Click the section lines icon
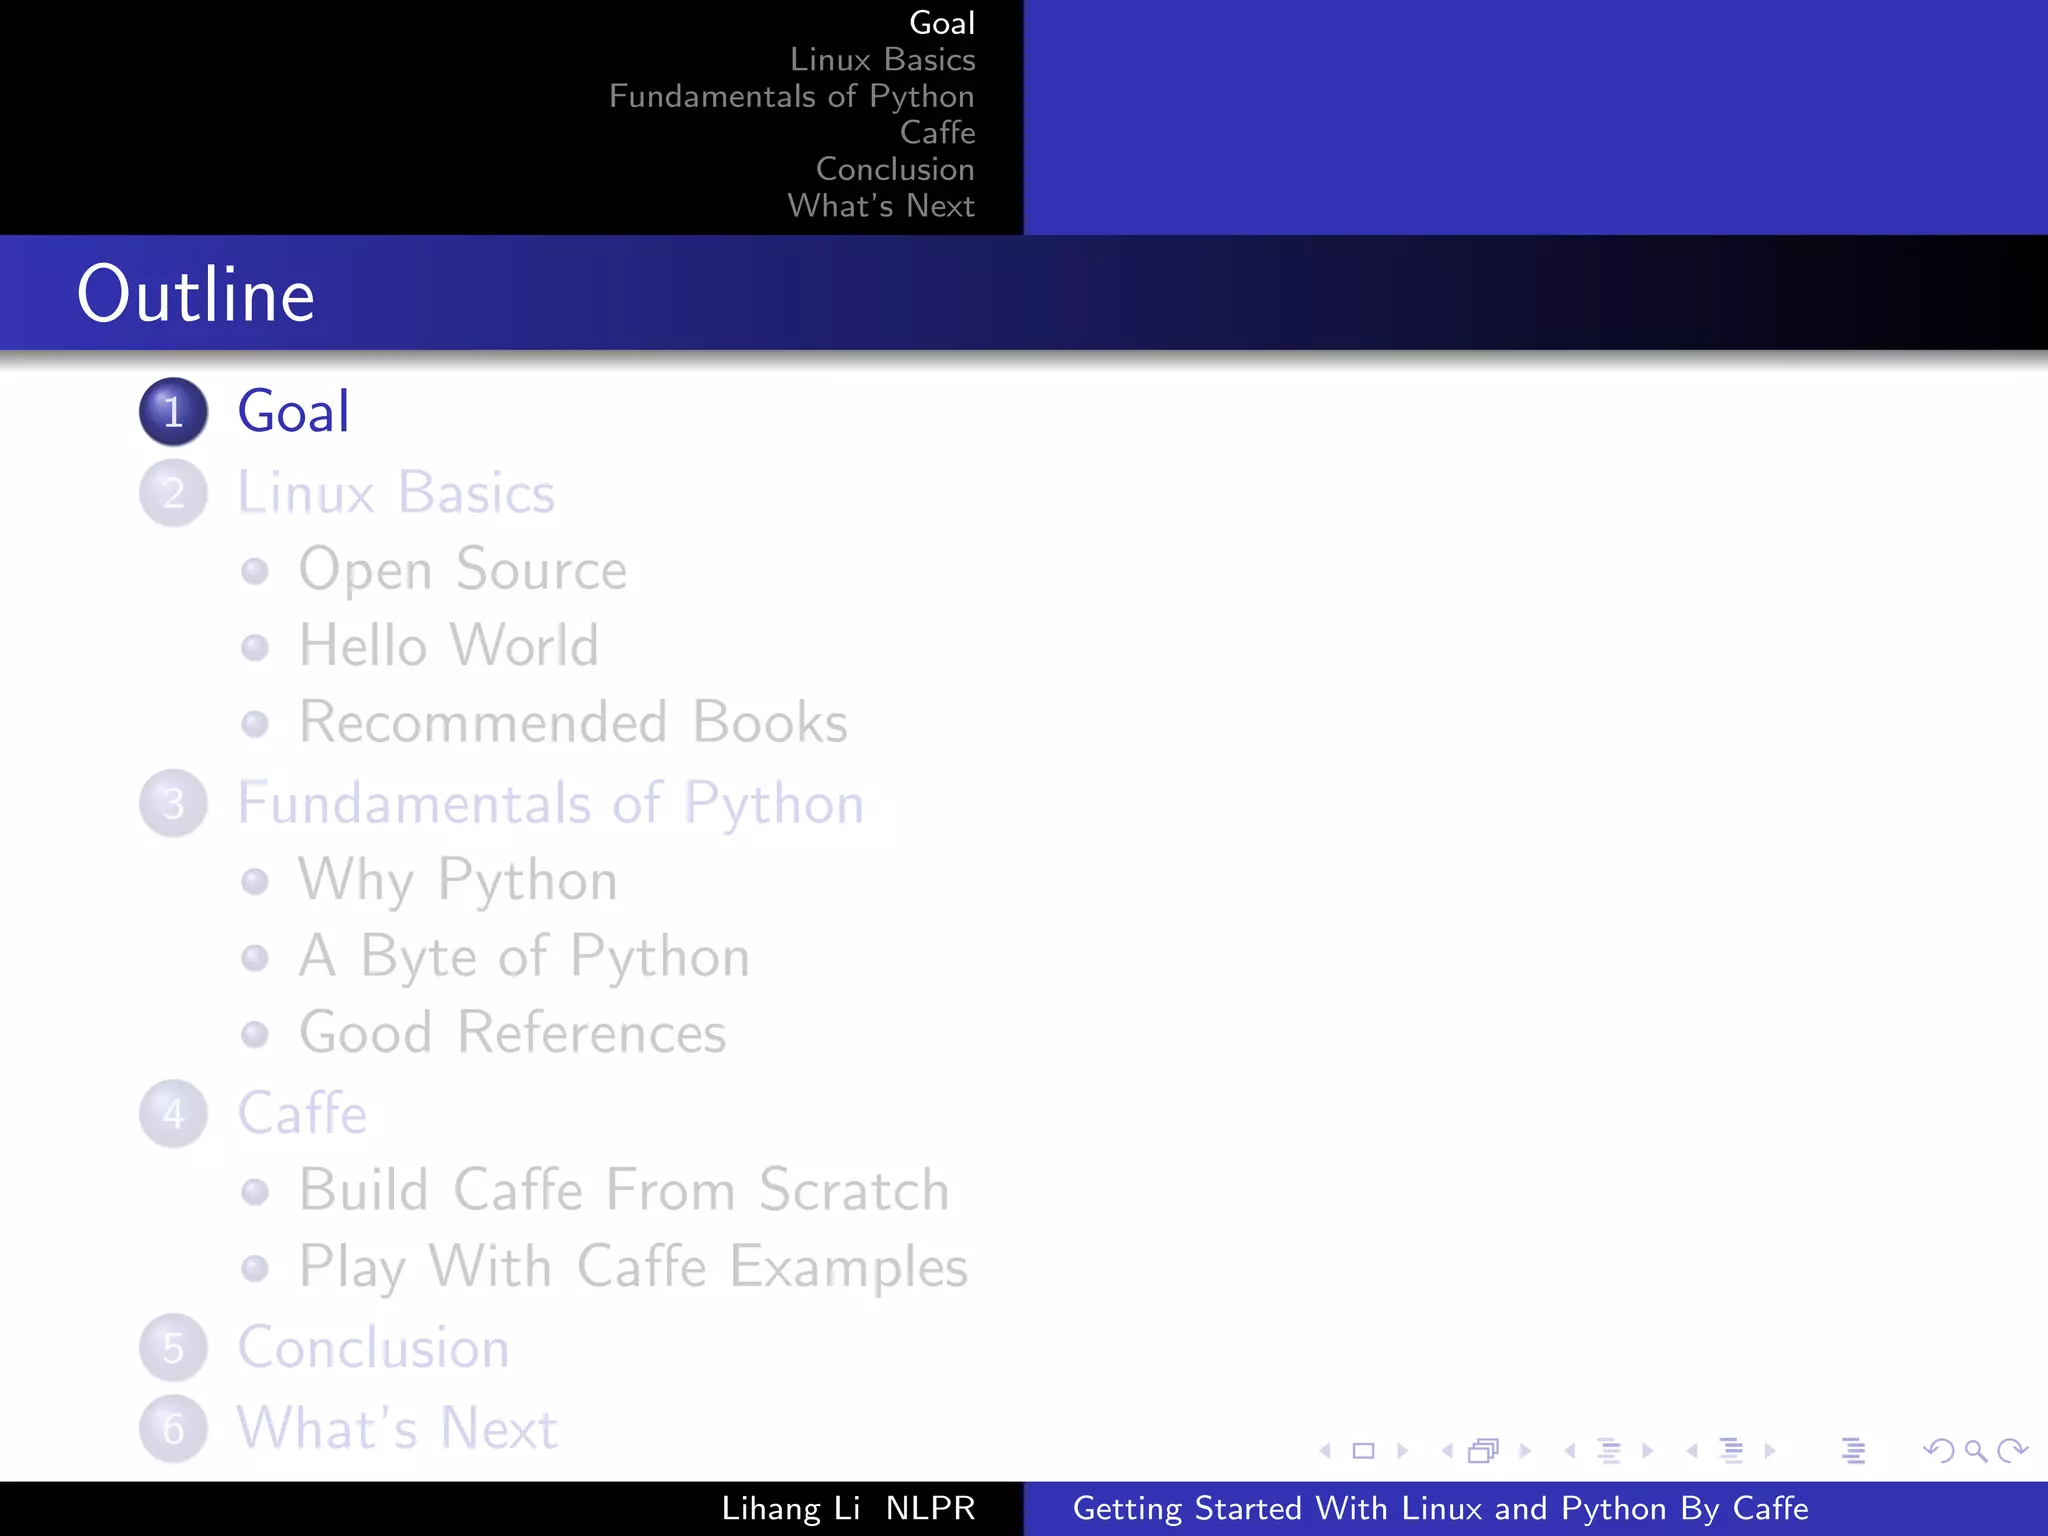This screenshot has width=2048, height=1536. tap(1731, 1450)
